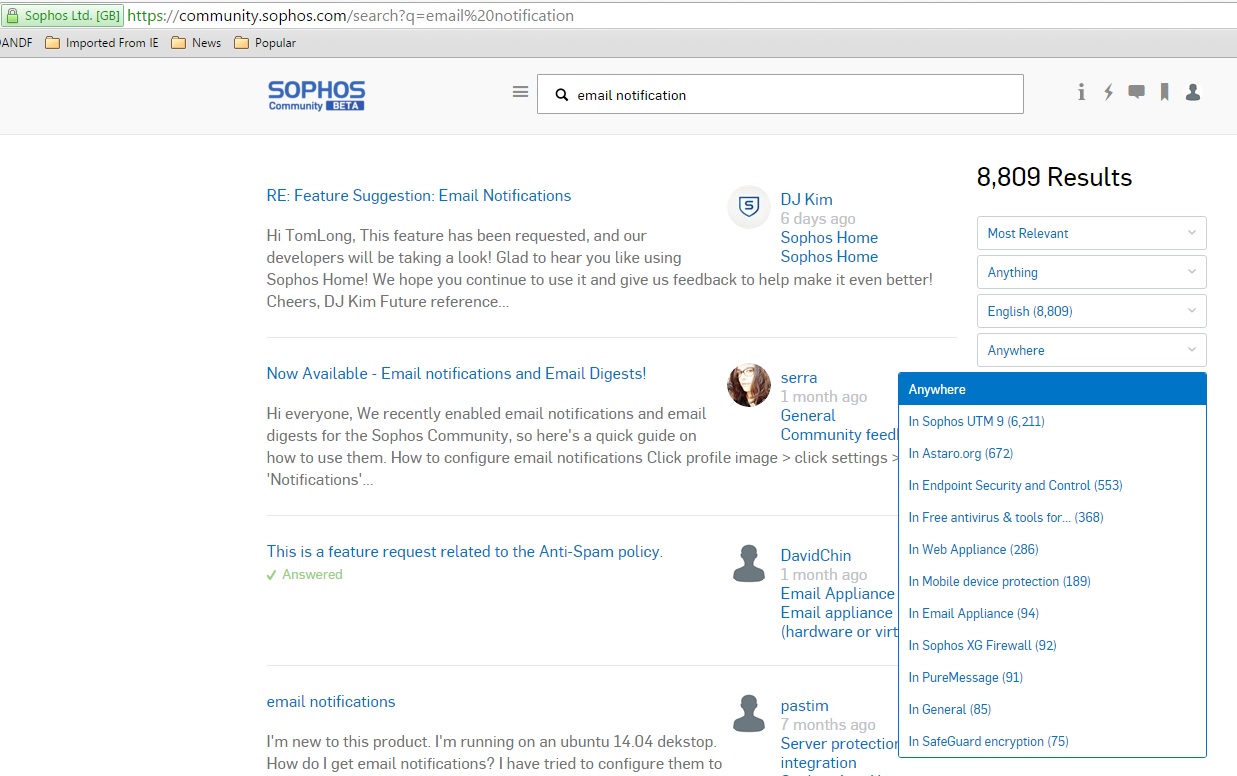This screenshot has width=1237, height=776.
Task: Select Anywhere in the dropdown list
Action: 1052,389
